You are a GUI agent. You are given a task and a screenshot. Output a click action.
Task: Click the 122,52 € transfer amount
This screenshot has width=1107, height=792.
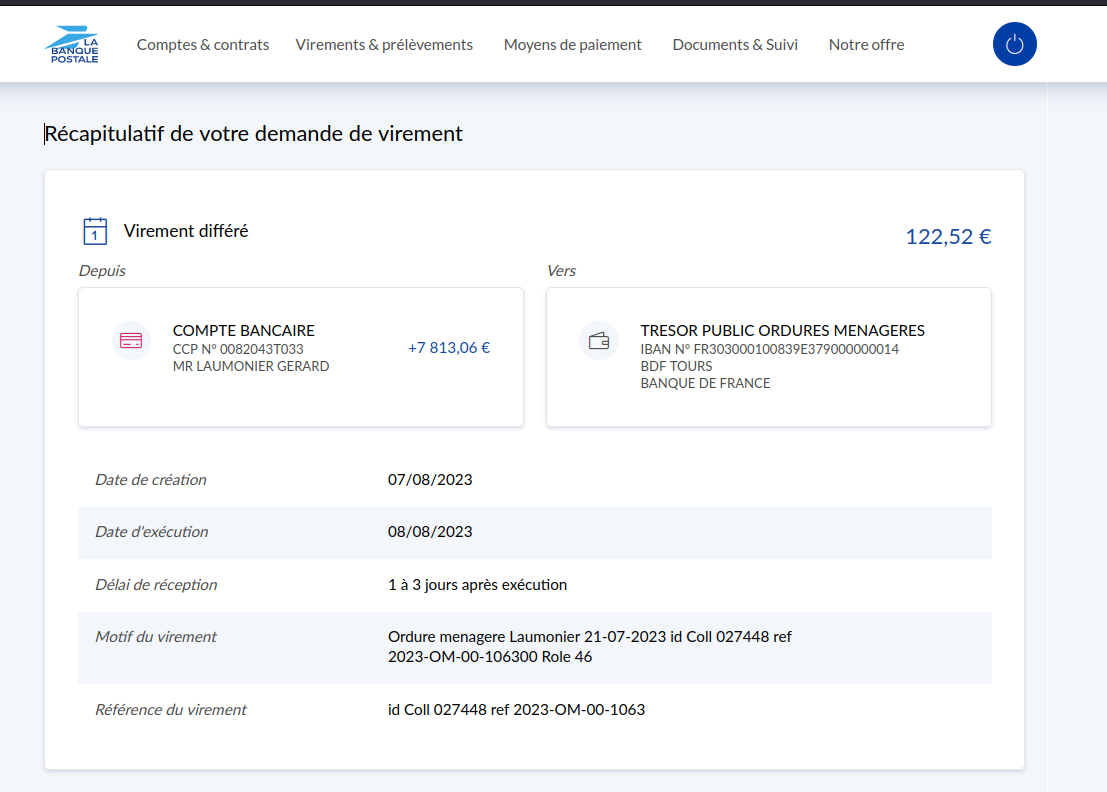[x=948, y=237]
